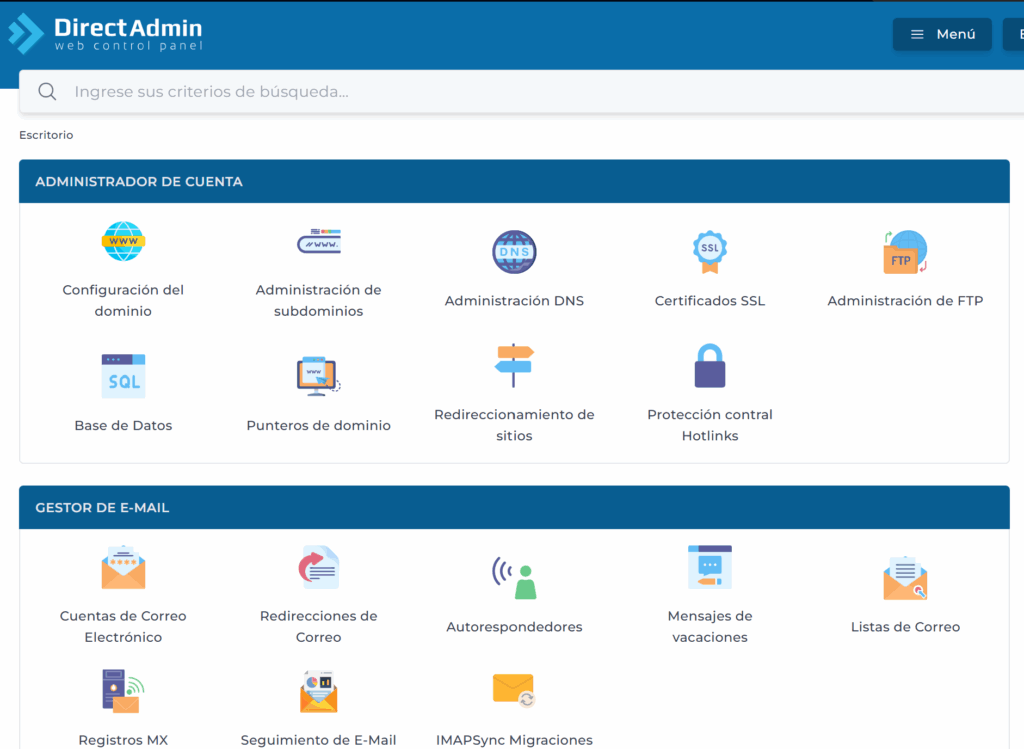1024x749 pixels.
Task: Click the Administración DNS globe icon
Action: point(514,252)
